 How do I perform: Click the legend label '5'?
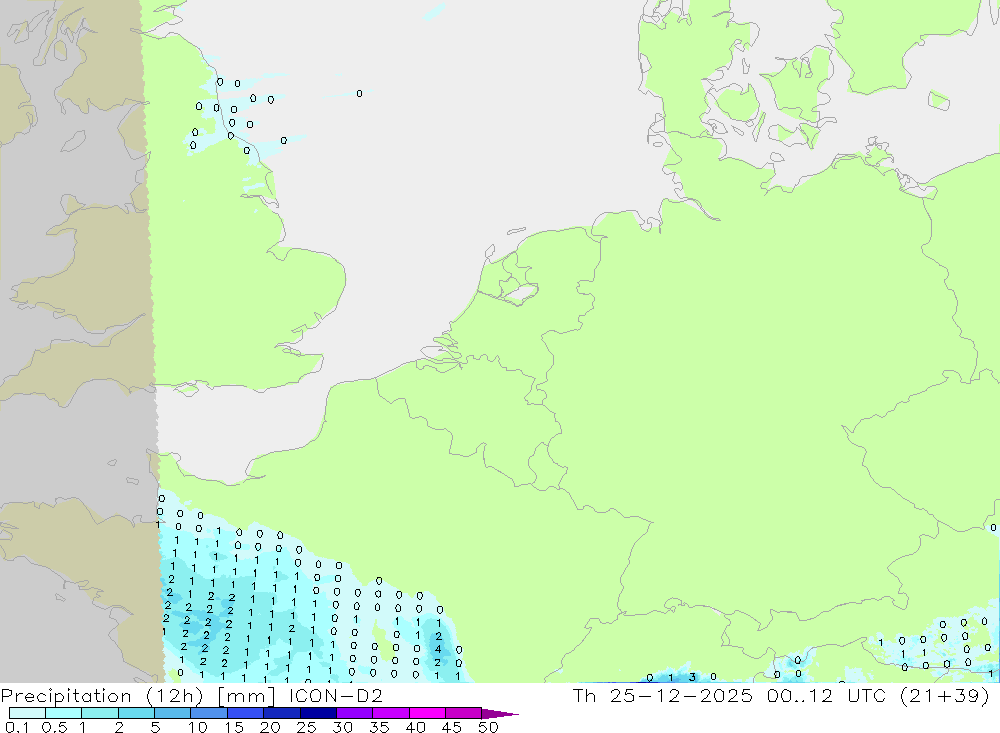[155, 727]
